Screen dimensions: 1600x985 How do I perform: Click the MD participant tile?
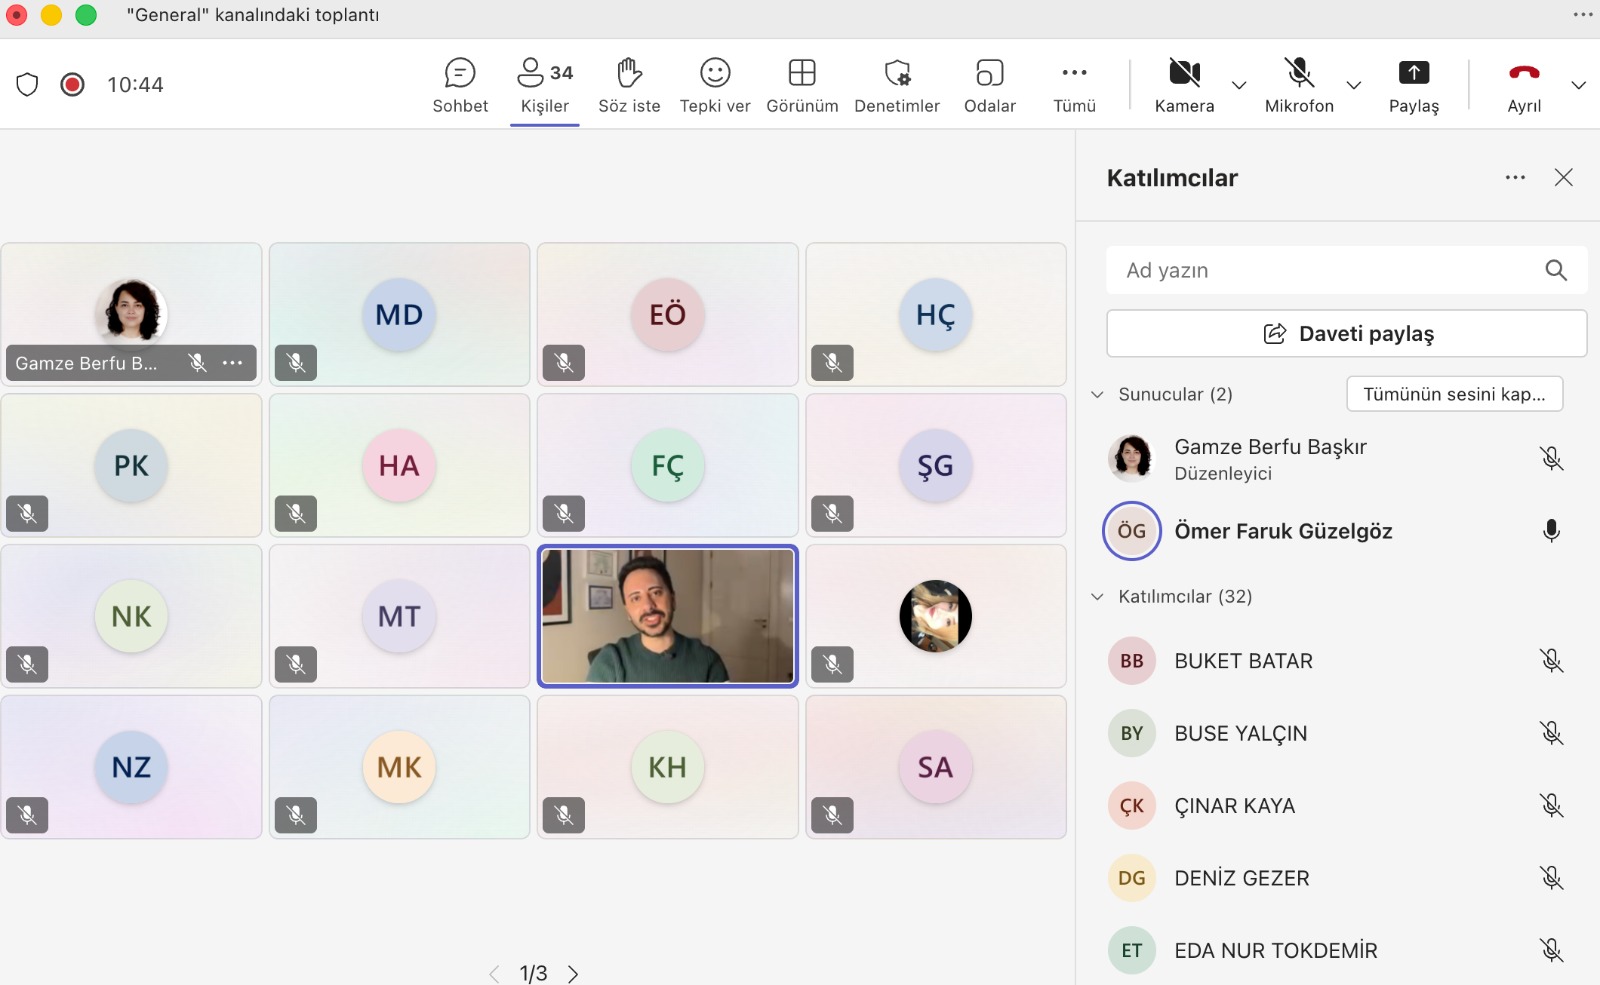point(399,314)
